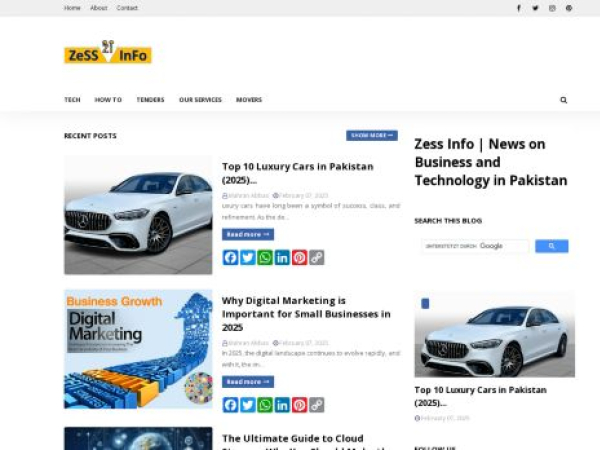Open the Pinterest icon in top bar
This screenshot has width=600, height=450.
569,8
